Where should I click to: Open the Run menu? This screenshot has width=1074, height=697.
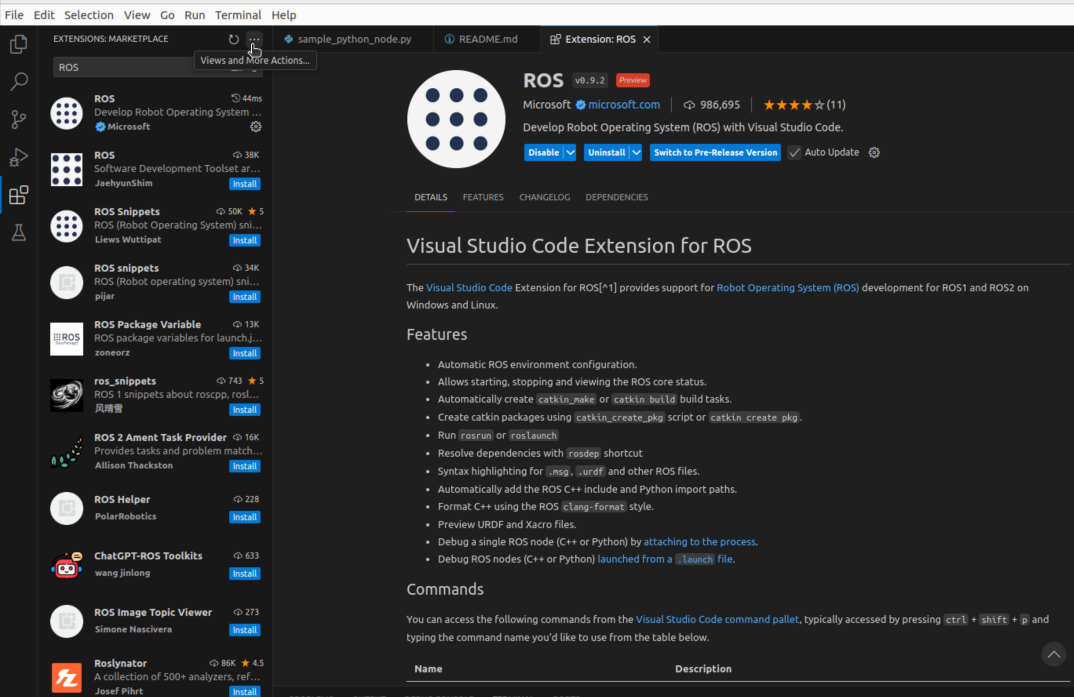click(x=195, y=14)
